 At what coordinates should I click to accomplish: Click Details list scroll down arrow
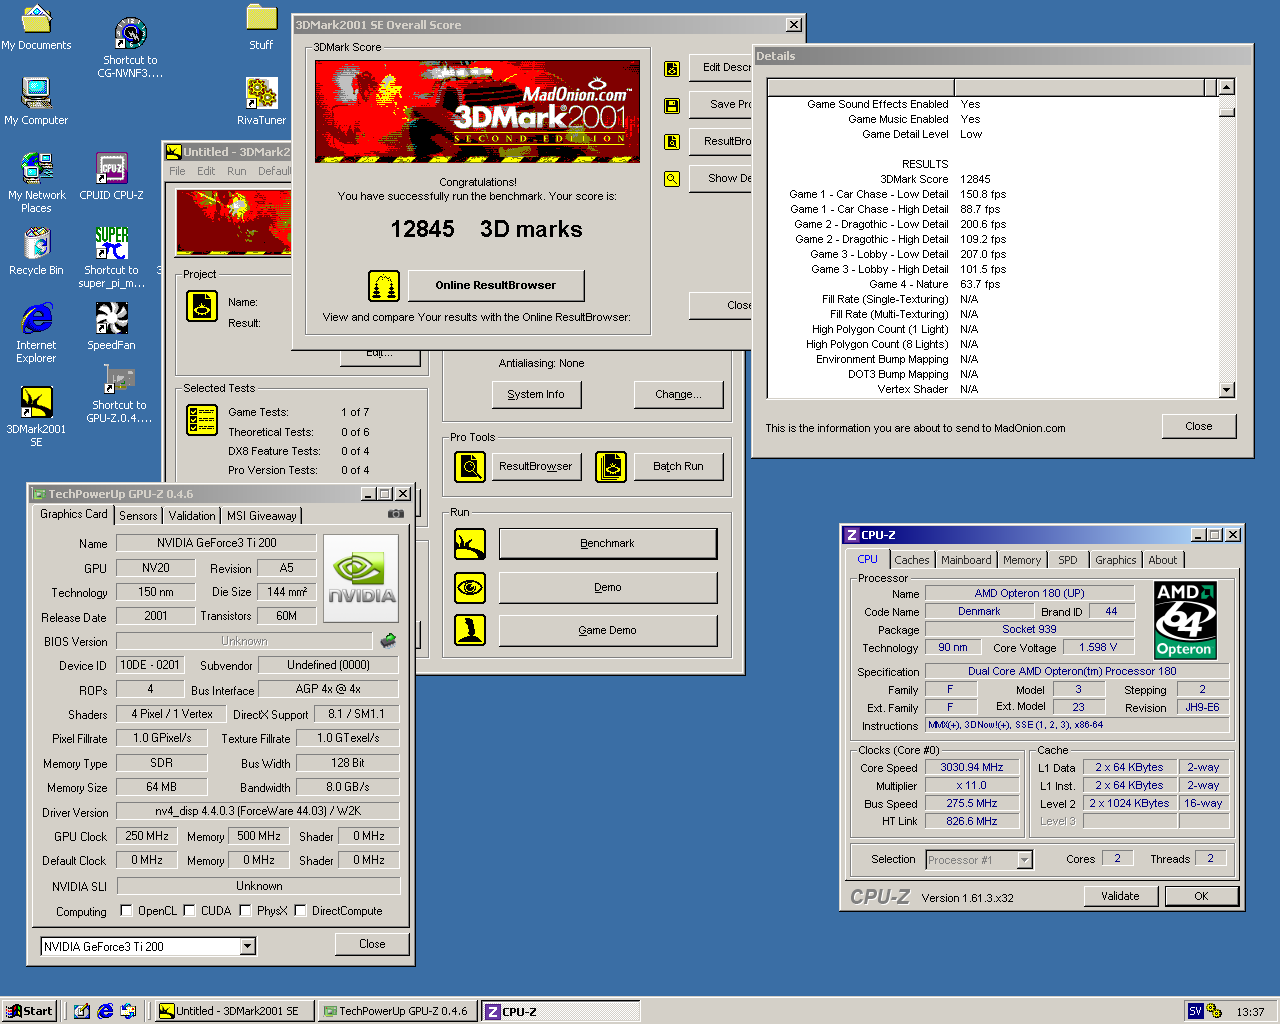1227,390
